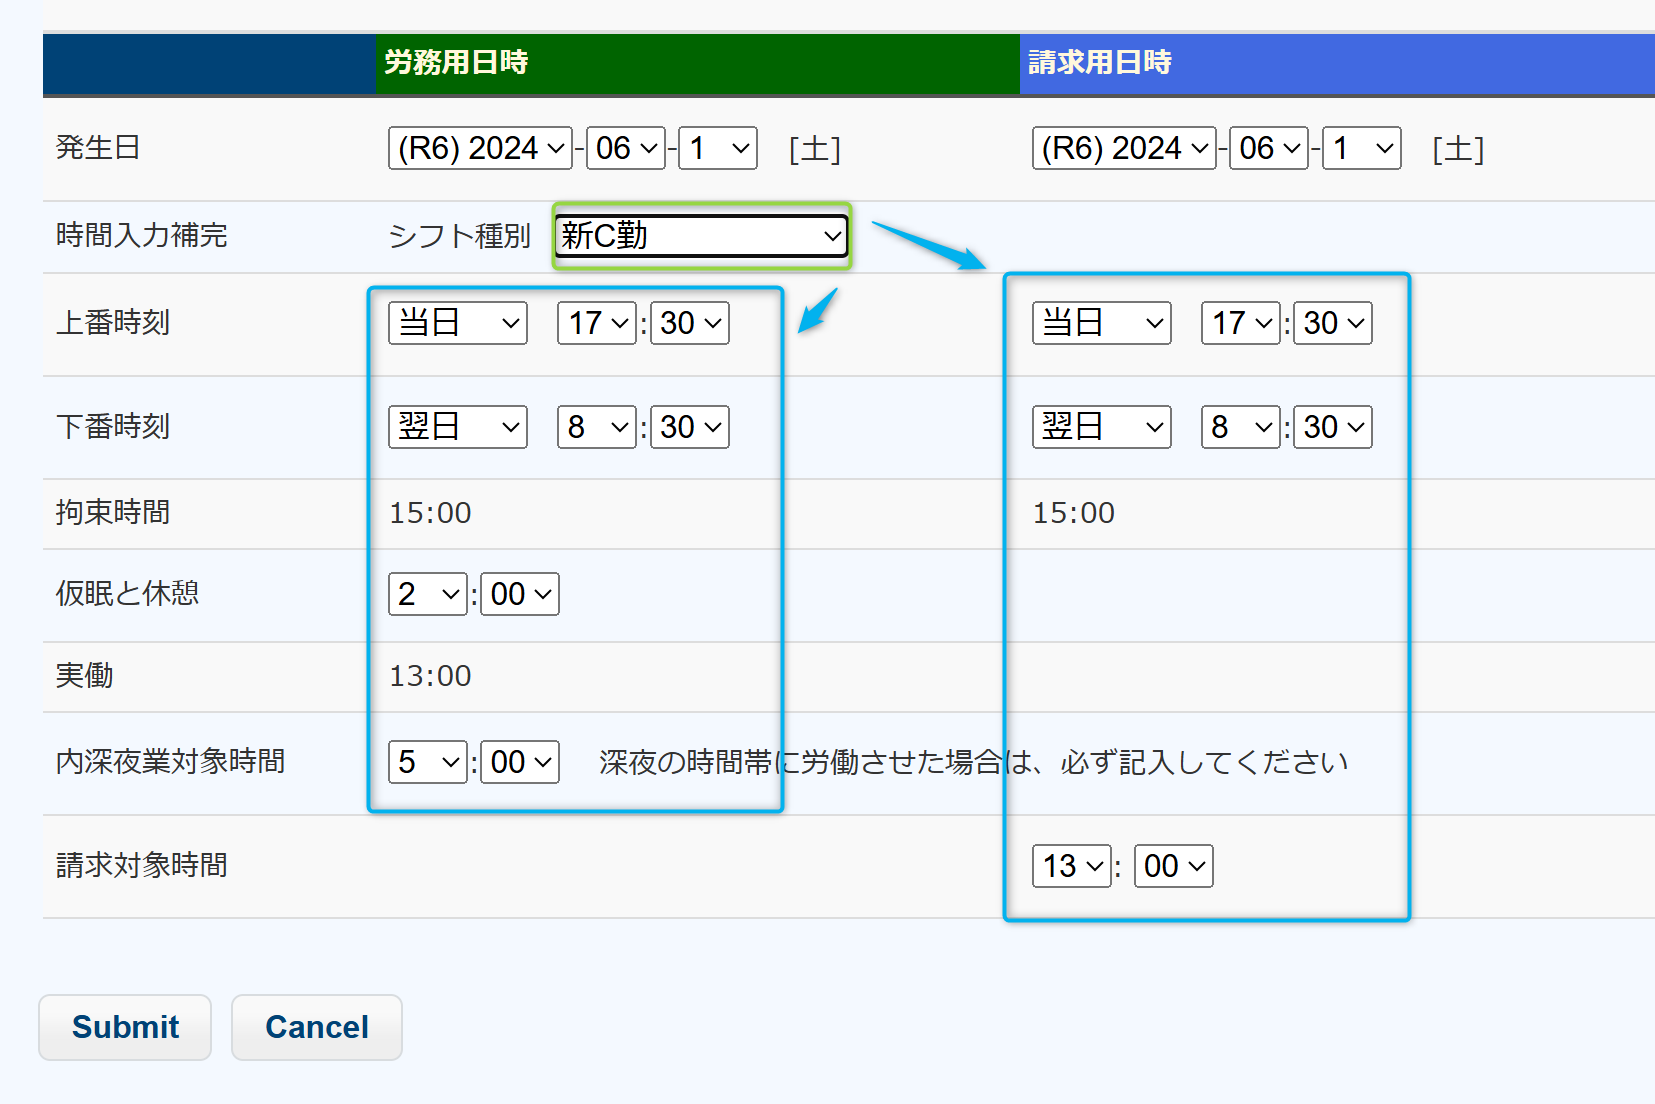
Task: Open the シフト種別 dropdown showing 新C勤
Action: point(701,236)
